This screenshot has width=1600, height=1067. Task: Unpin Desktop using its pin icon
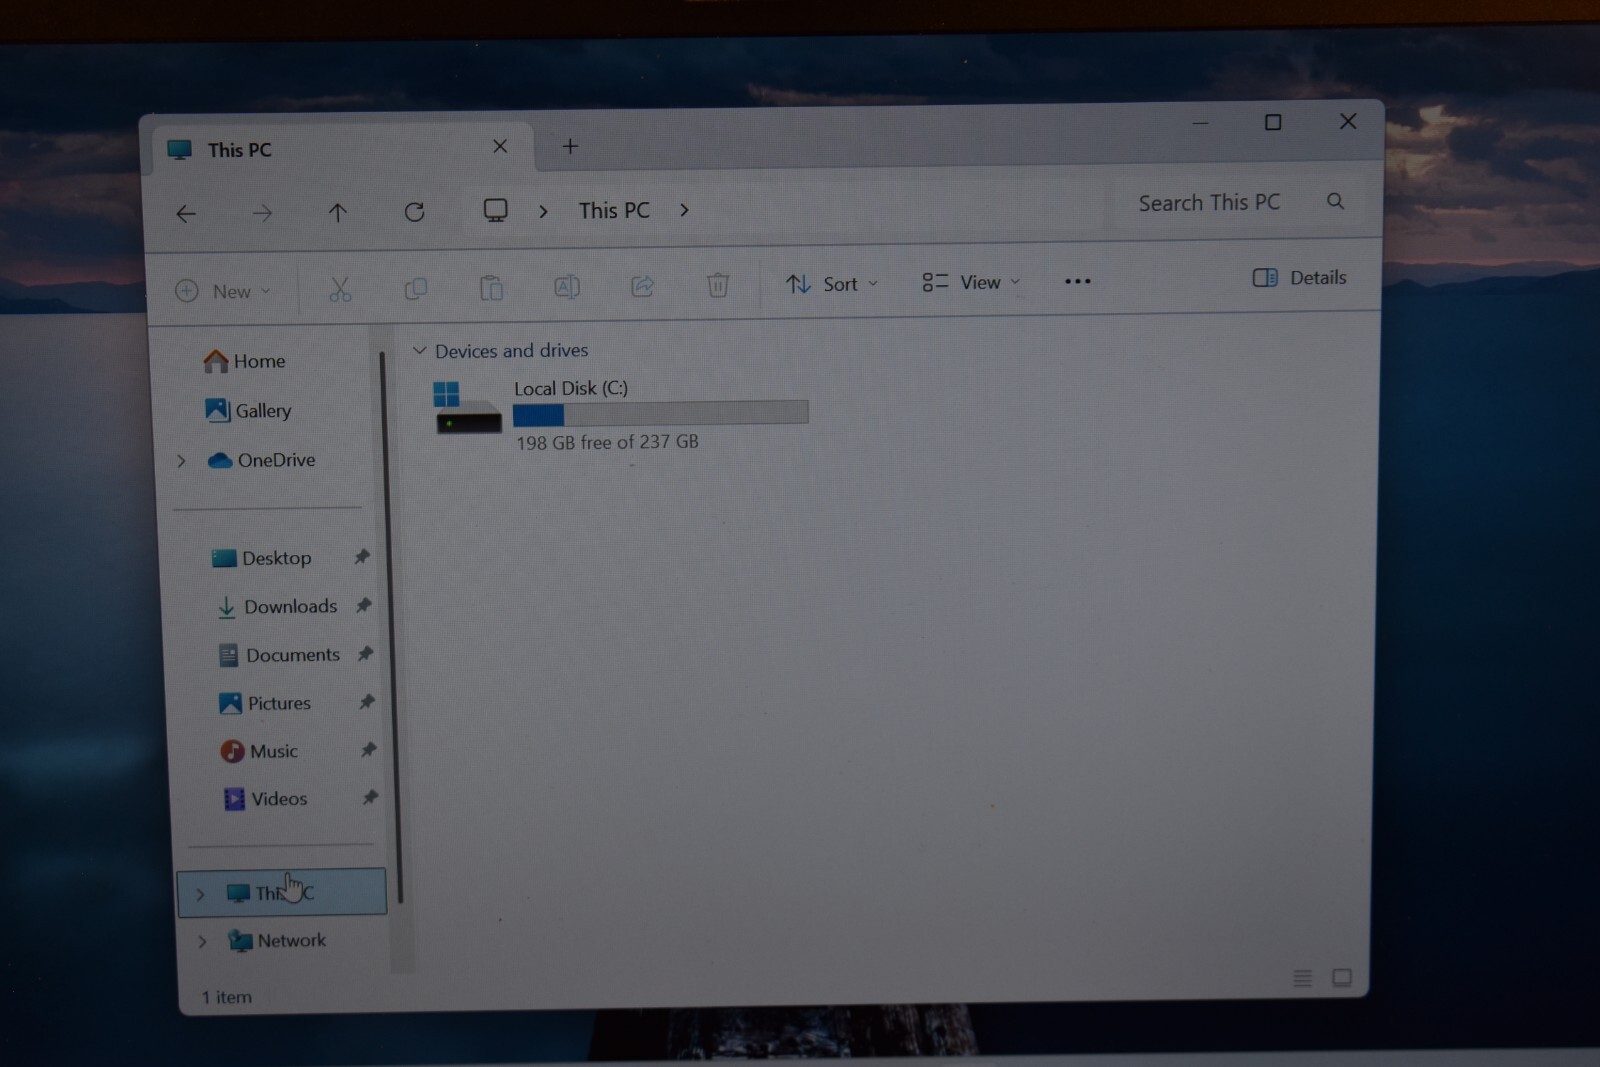(x=362, y=556)
